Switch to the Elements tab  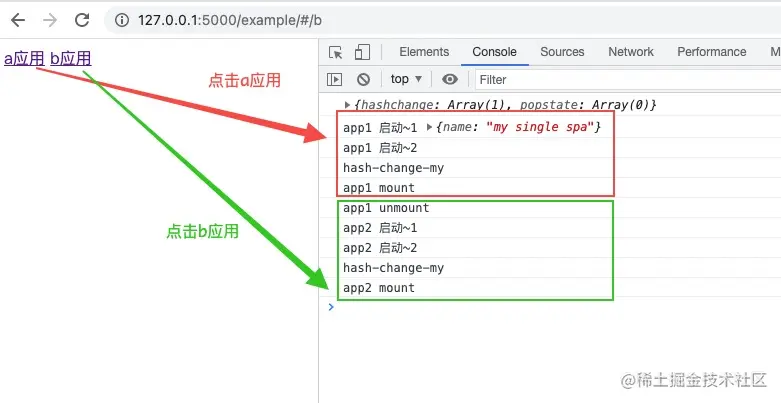pyautogui.click(x=424, y=52)
